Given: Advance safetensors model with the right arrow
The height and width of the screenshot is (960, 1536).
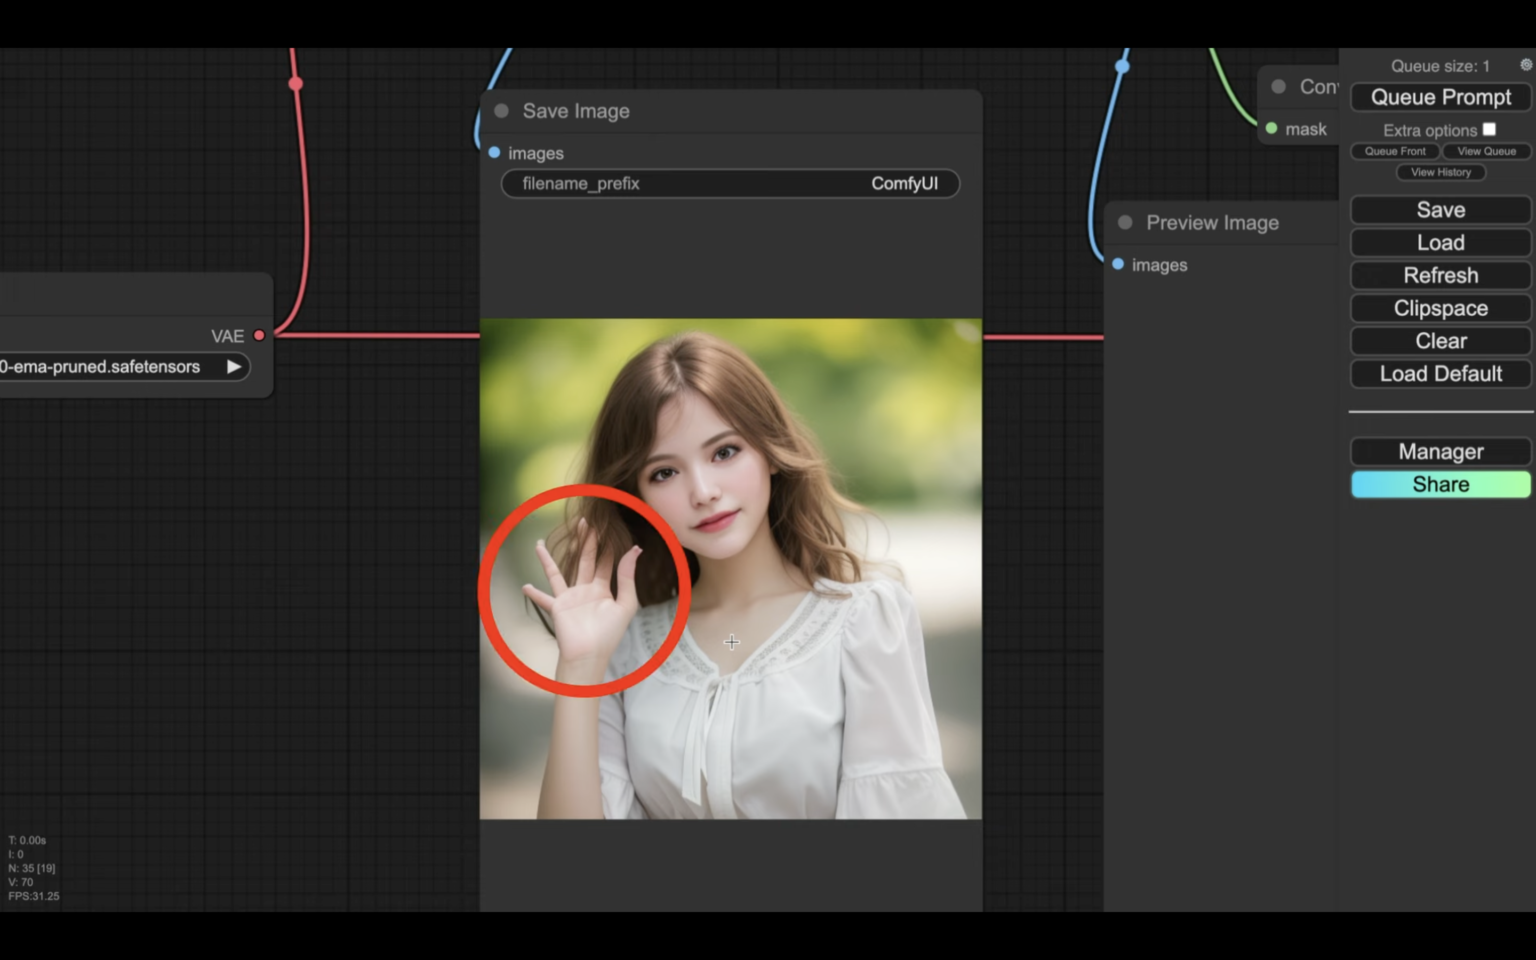Looking at the screenshot, I should [234, 367].
